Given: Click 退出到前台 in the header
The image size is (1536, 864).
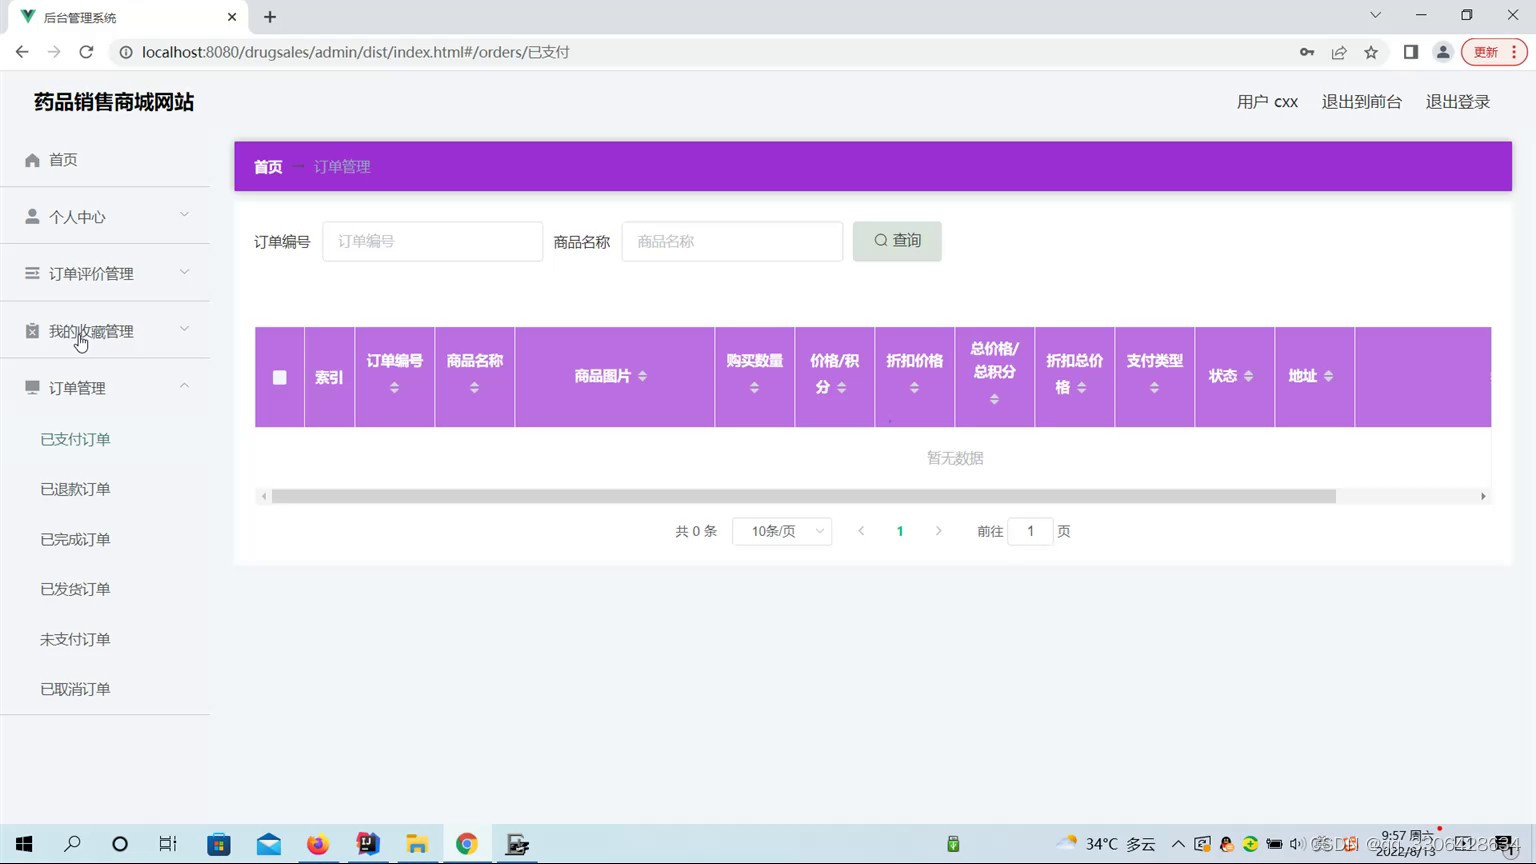Looking at the screenshot, I should coord(1362,102).
